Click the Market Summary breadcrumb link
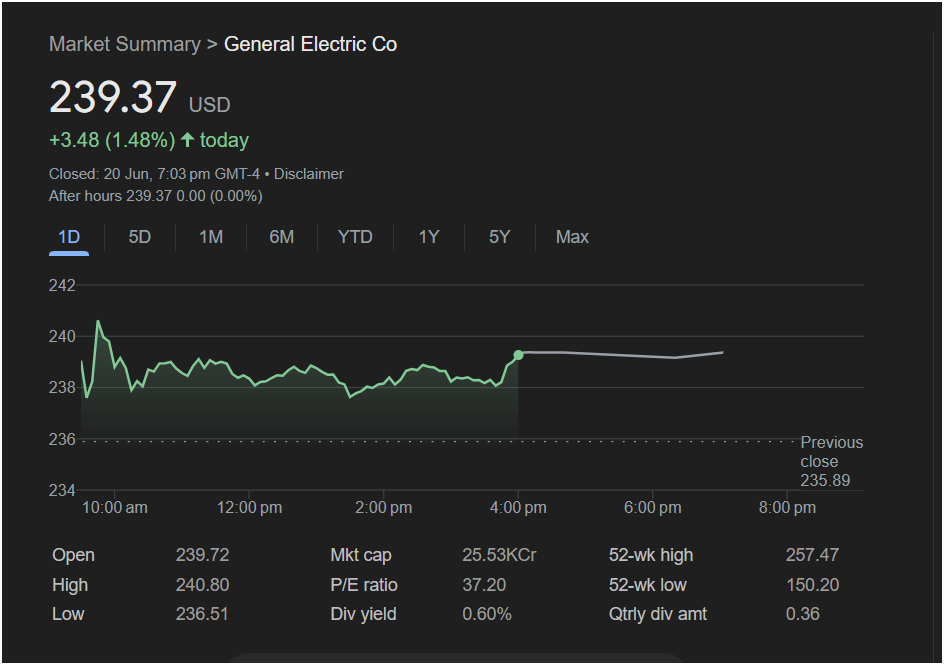This screenshot has width=944, height=665. click(124, 44)
